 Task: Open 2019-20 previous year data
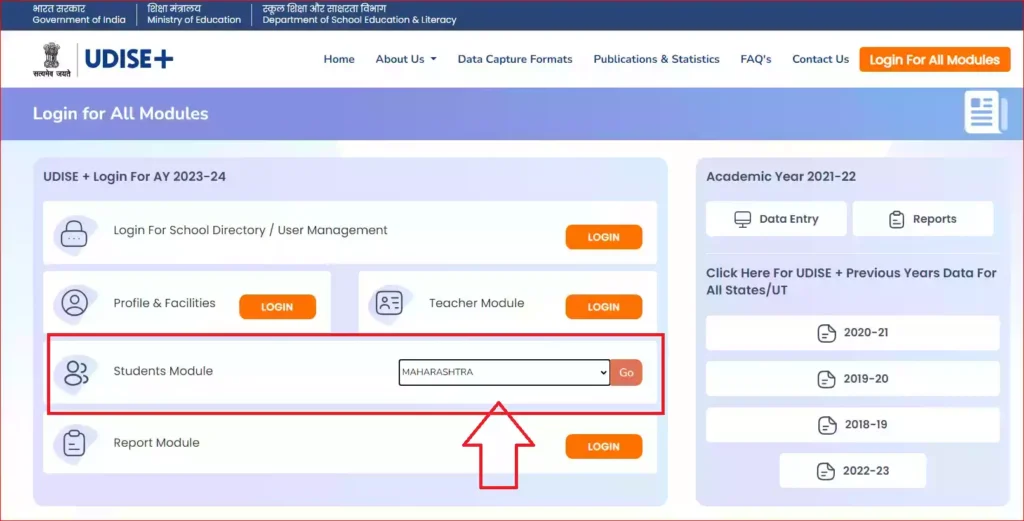click(852, 379)
